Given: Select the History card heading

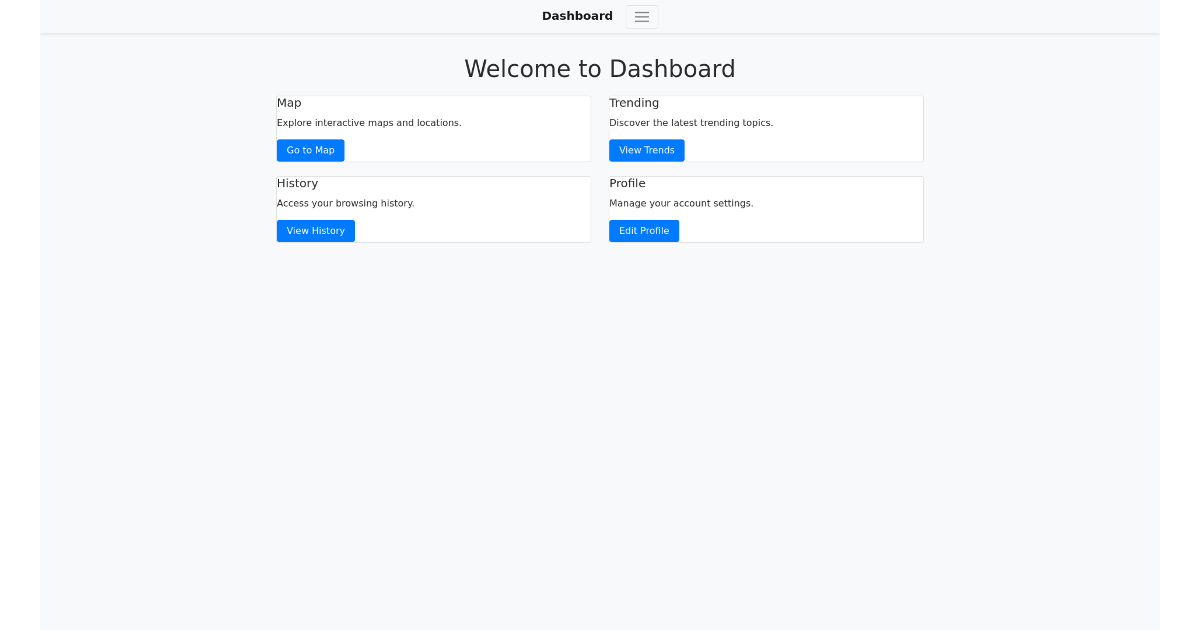Looking at the screenshot, I should point(297,183).
